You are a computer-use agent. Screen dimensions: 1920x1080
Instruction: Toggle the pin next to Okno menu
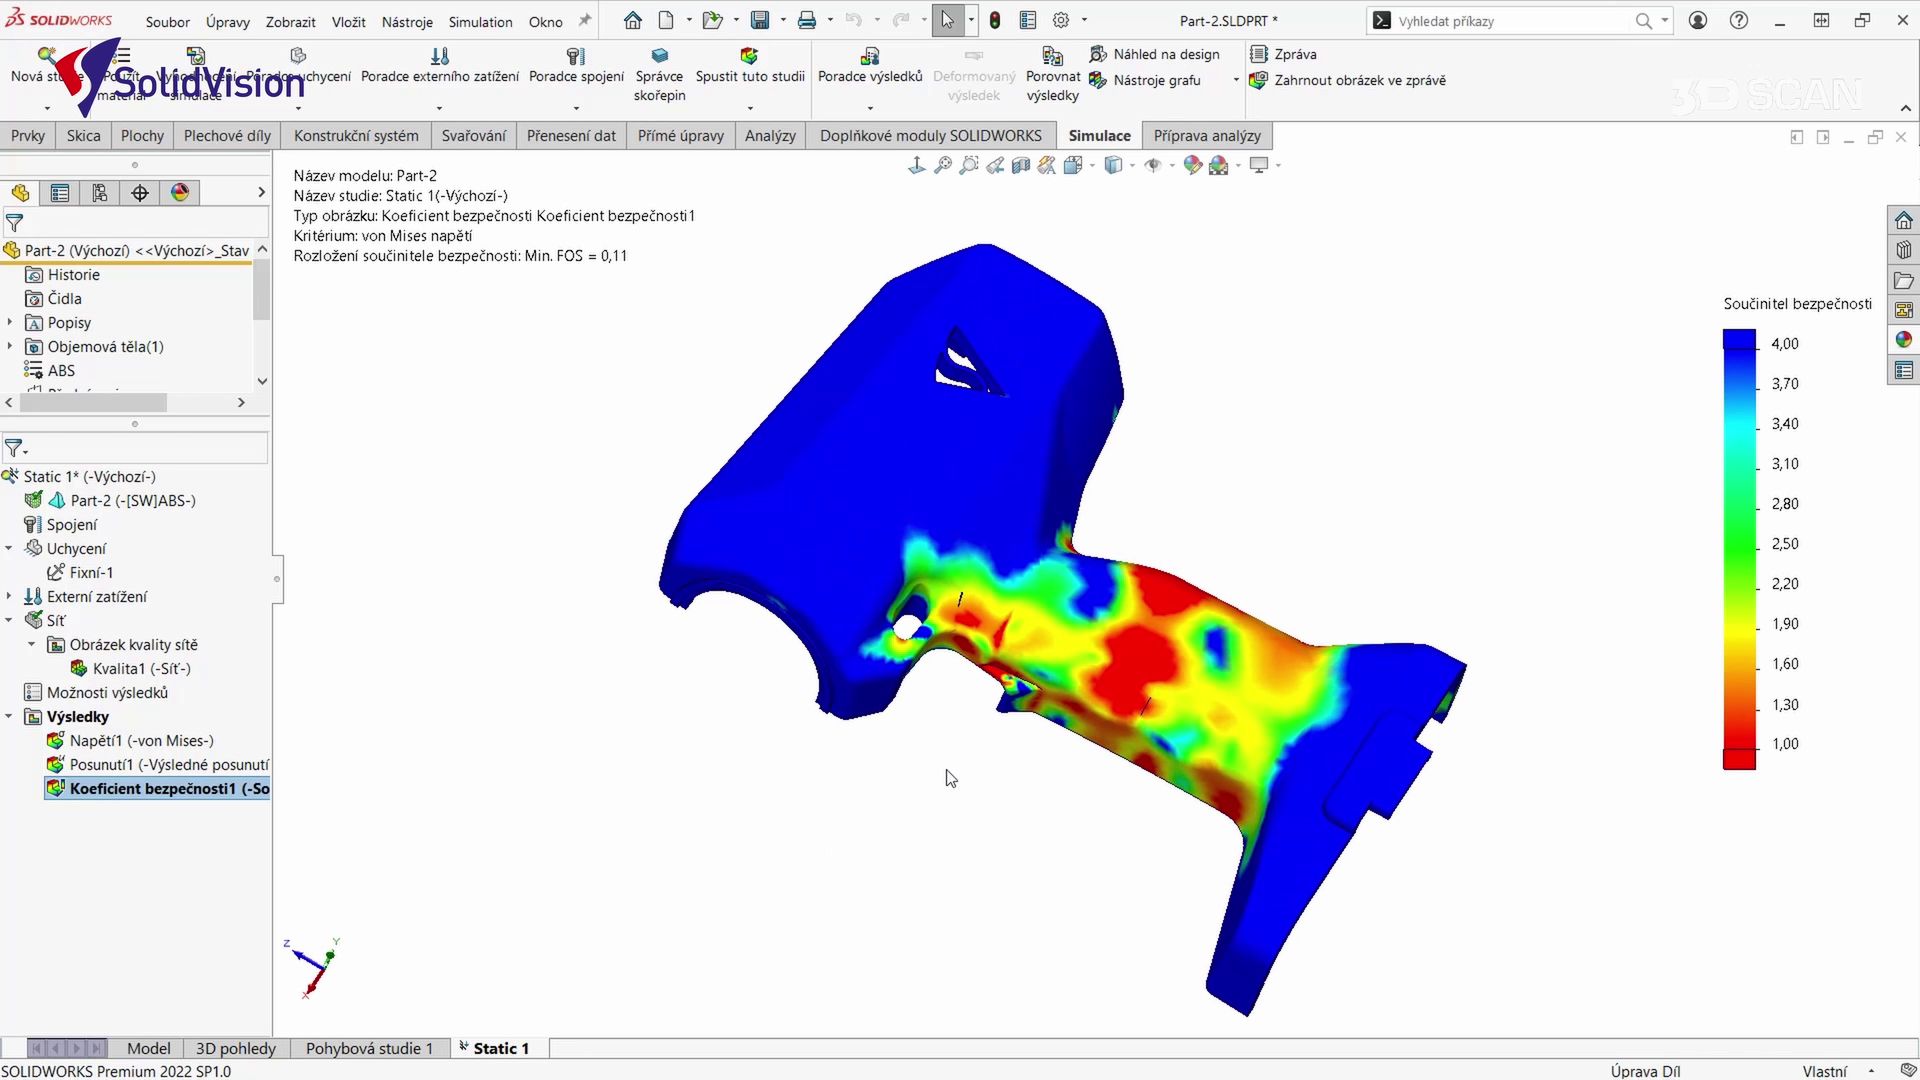(x=585, y=21)
